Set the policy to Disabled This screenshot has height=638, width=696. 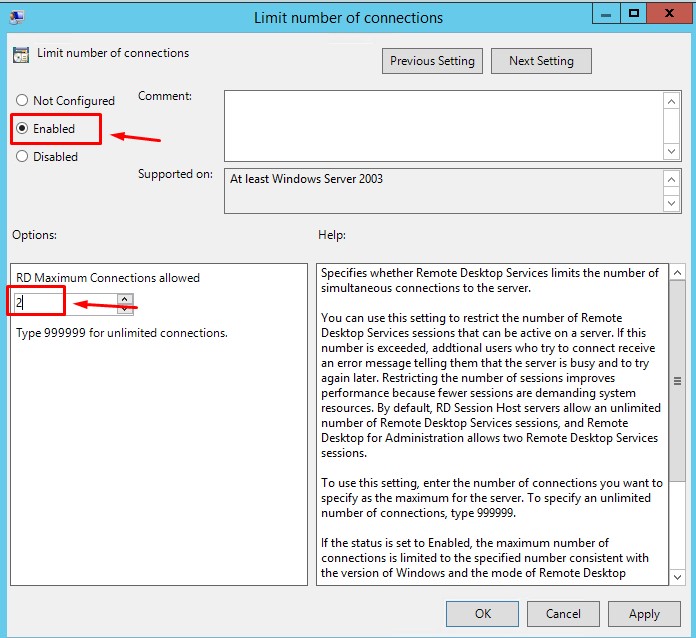click(23, 157)
